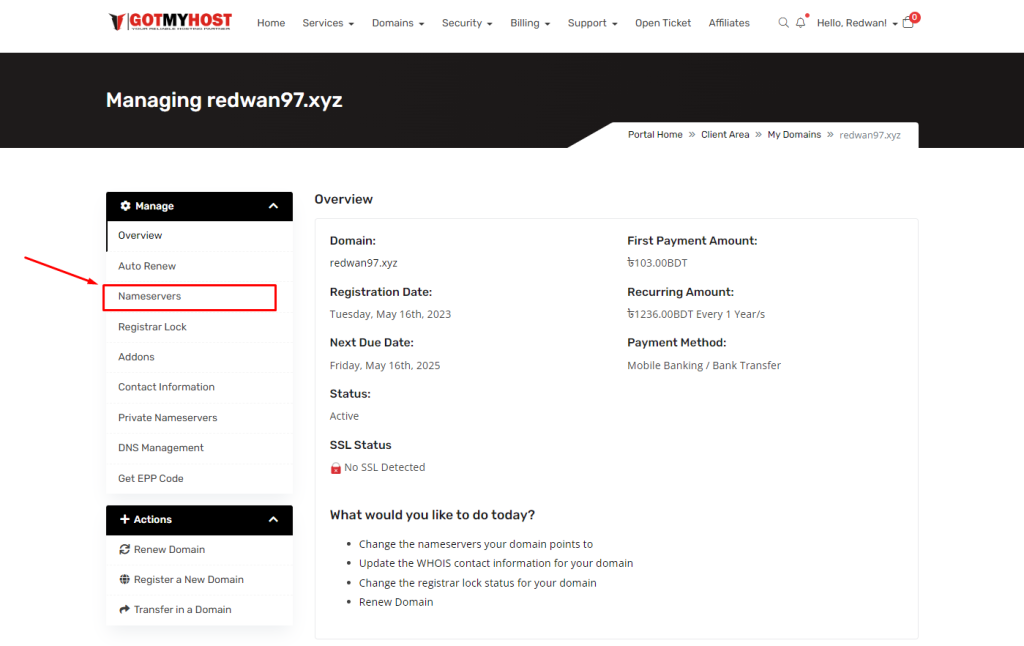Viewport: 1024px width, 646px height.
Task: Click the globe icon for Register a New Domain
Action: click(x=124, y=579)
